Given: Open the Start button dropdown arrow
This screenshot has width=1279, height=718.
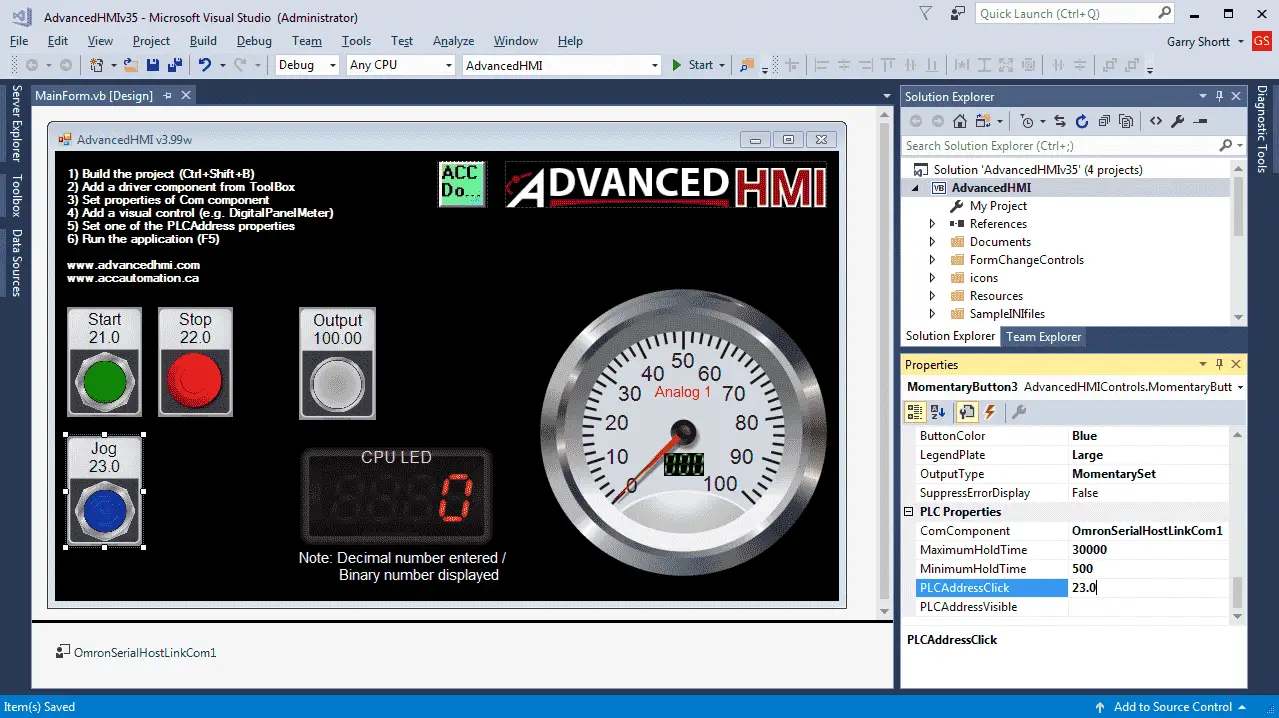Looking at the screenshot, I should [x=722, y=65].
